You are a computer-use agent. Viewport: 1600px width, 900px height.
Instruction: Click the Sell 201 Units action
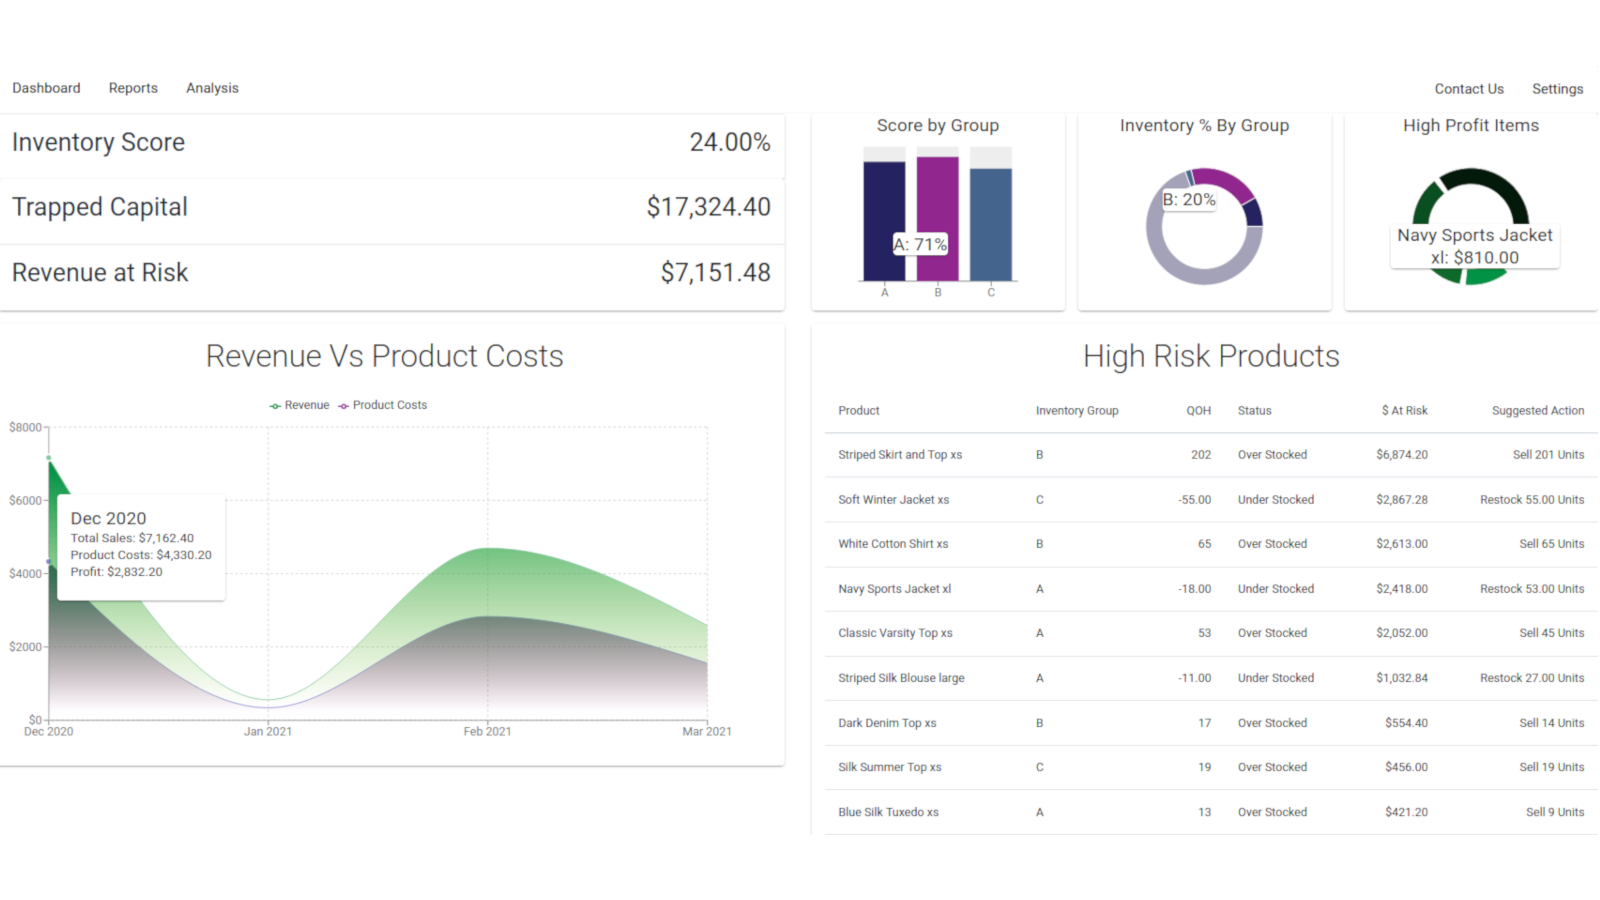click(x=1548, y=455)
